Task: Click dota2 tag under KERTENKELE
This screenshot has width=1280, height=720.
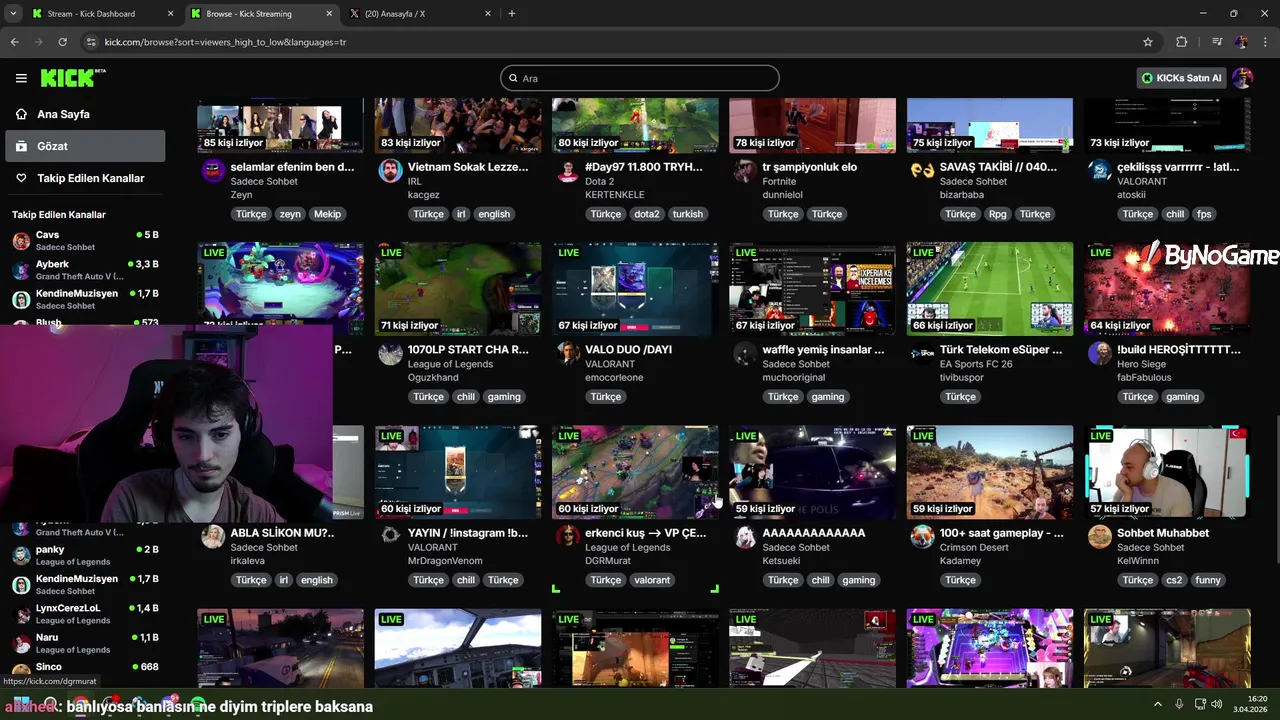Action: (646, 214)
